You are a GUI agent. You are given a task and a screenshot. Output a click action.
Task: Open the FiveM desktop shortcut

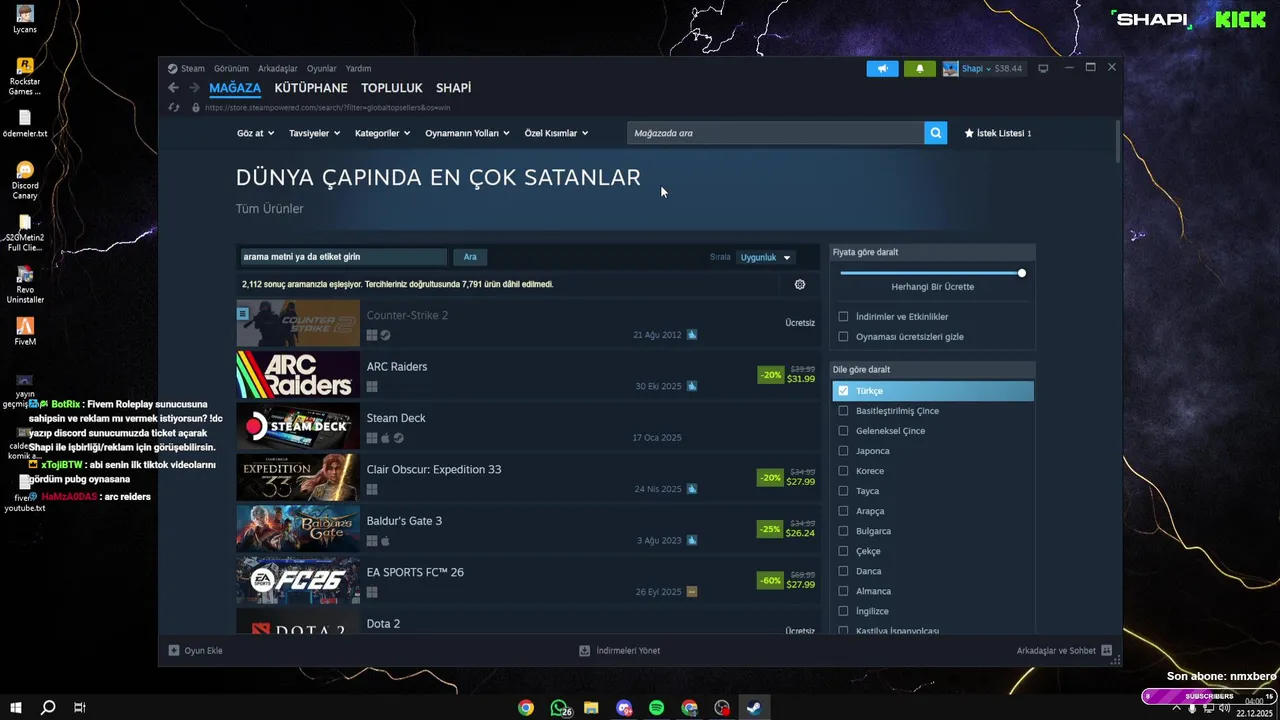pyautogui.click(x=25, y=330)
